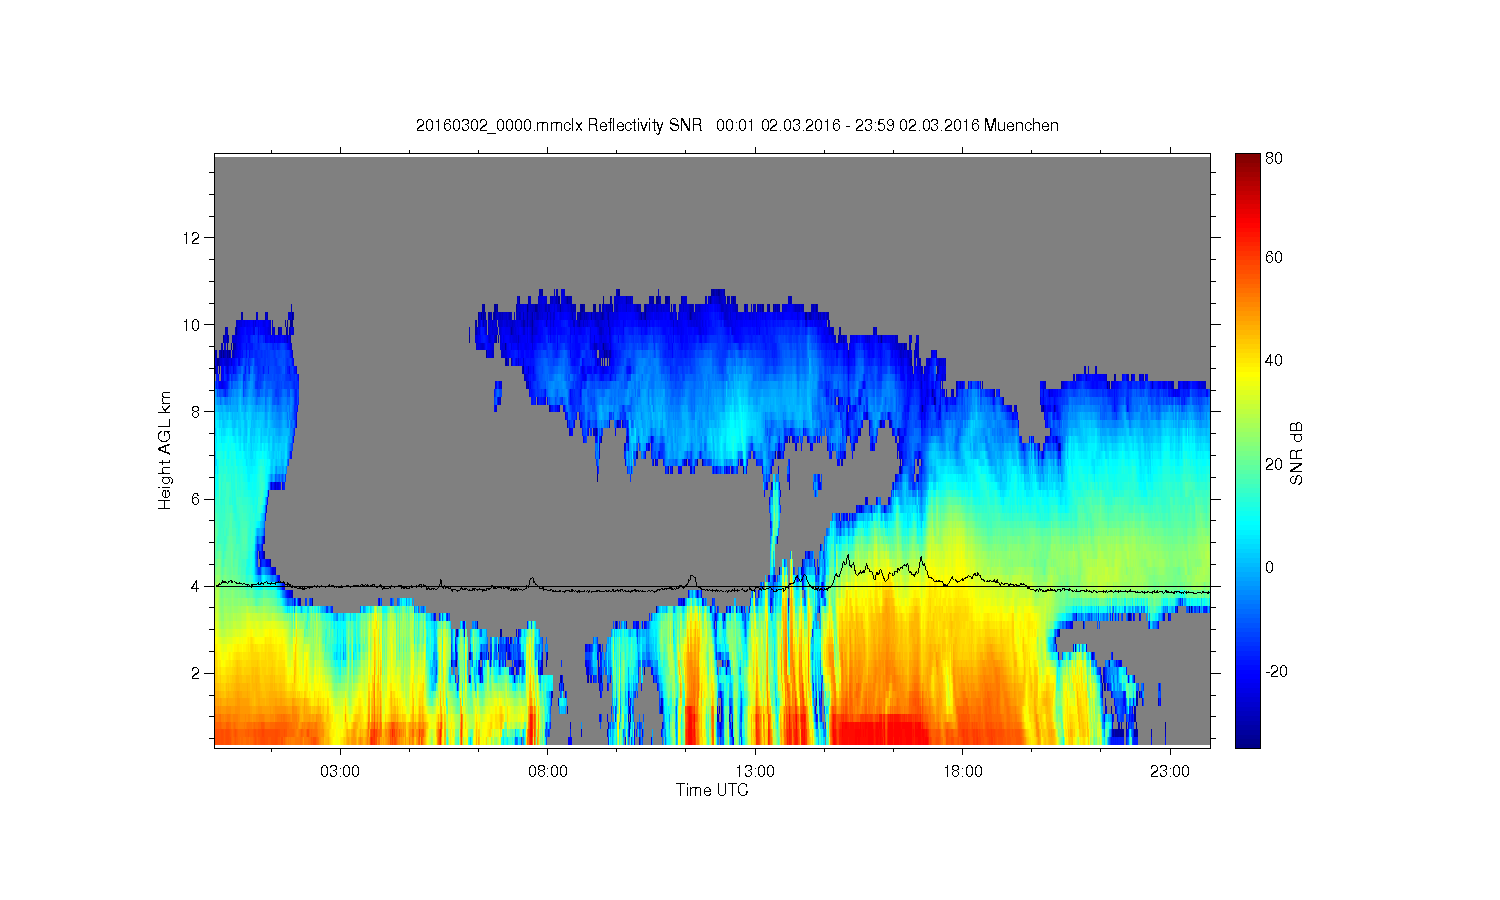Click the 18:00 time tick label
This screenshot has width=1500, height=900.
point(963,771)
